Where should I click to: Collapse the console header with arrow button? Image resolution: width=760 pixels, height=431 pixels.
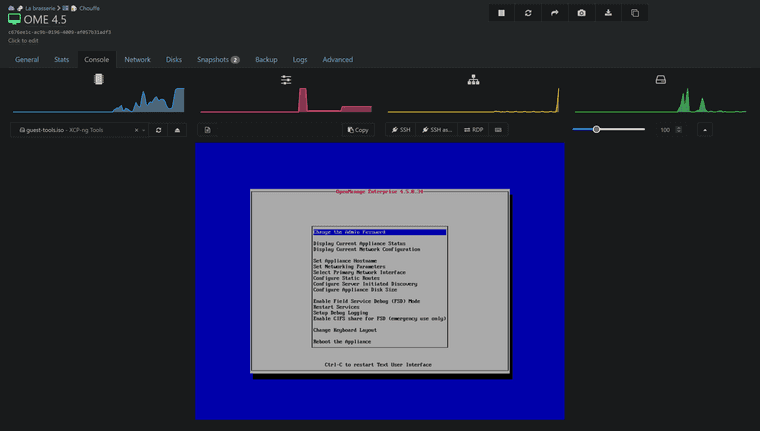[704, 130]
